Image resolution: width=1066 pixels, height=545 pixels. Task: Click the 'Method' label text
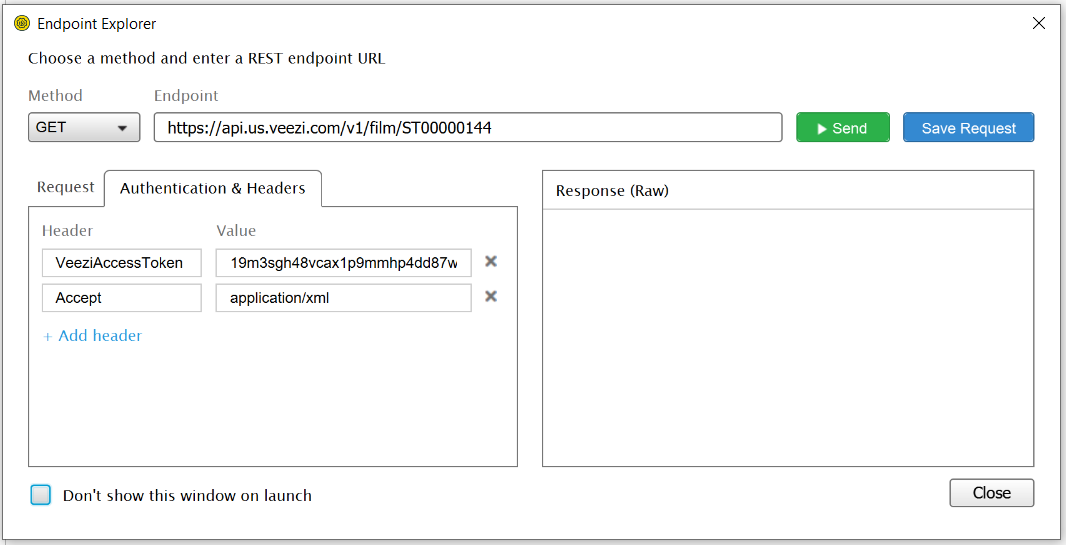pos(55,96)
